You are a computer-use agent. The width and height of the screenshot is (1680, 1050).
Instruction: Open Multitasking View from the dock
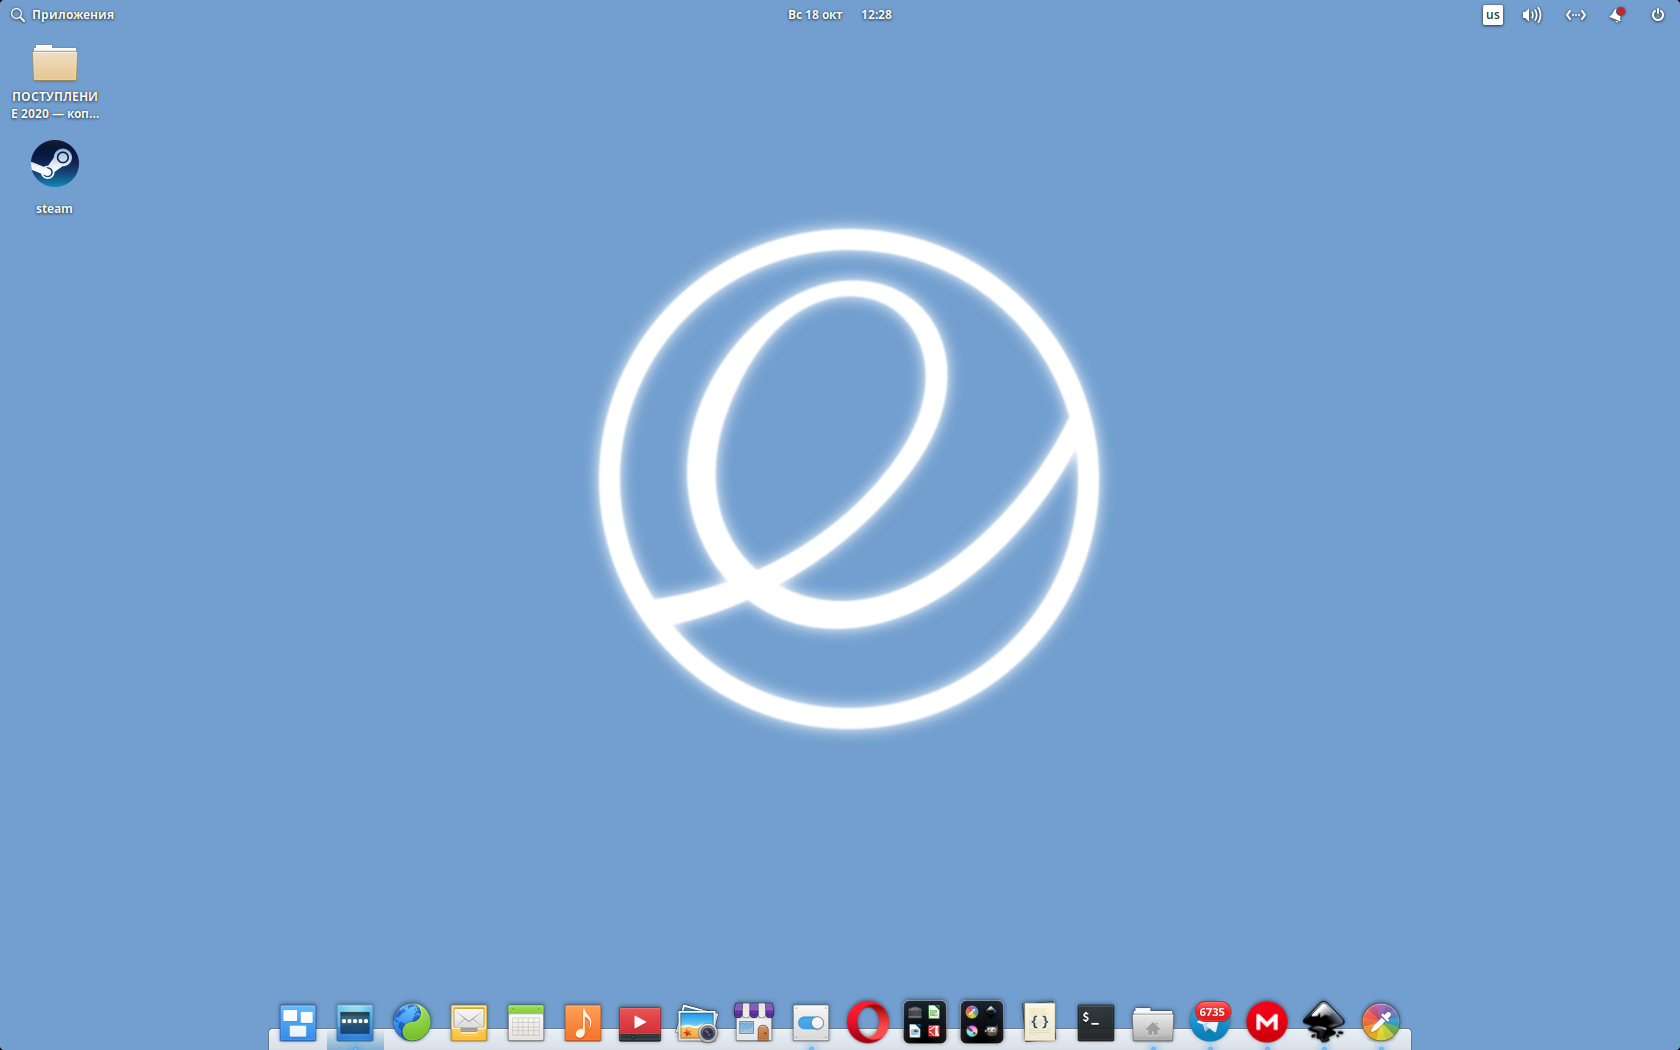tap(298, 1022)
